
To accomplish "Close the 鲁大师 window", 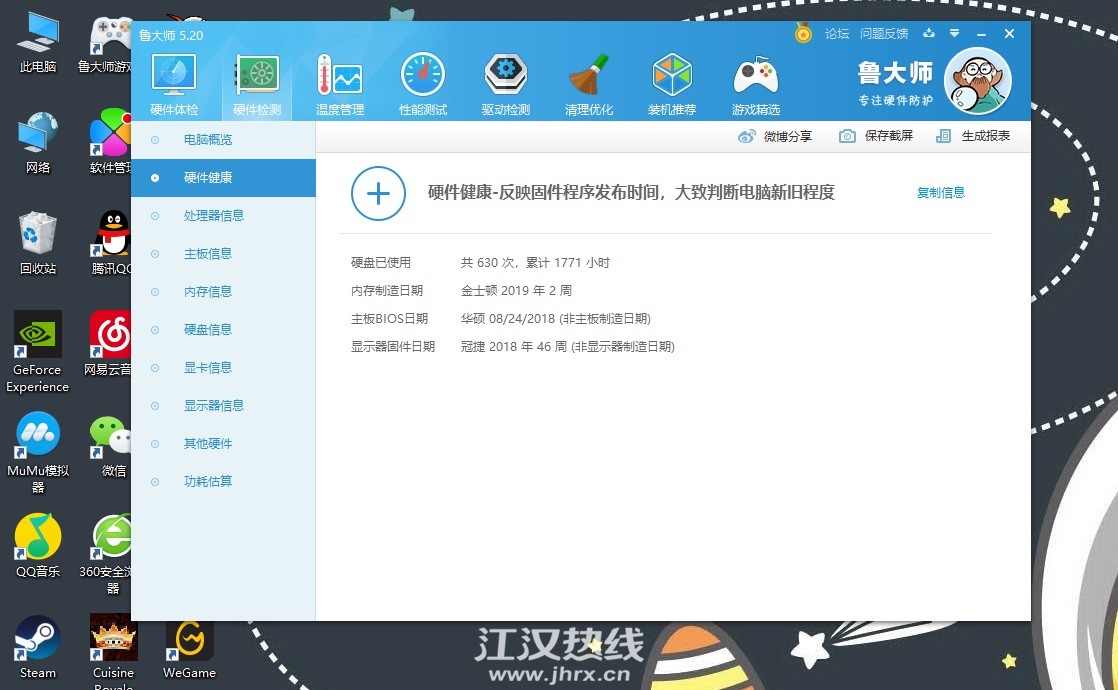I will click(x=1009, y=34).
